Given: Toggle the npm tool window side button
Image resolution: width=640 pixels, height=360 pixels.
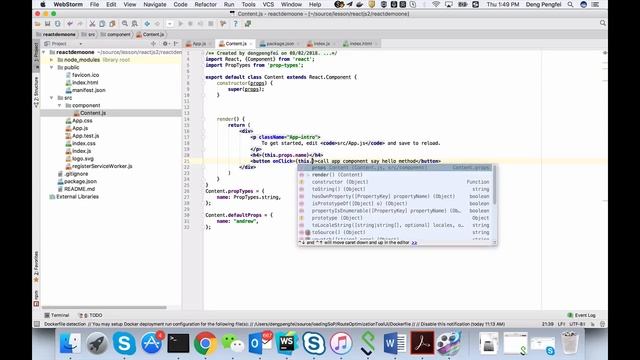Looking at the screenshot, I should [36, 298].
